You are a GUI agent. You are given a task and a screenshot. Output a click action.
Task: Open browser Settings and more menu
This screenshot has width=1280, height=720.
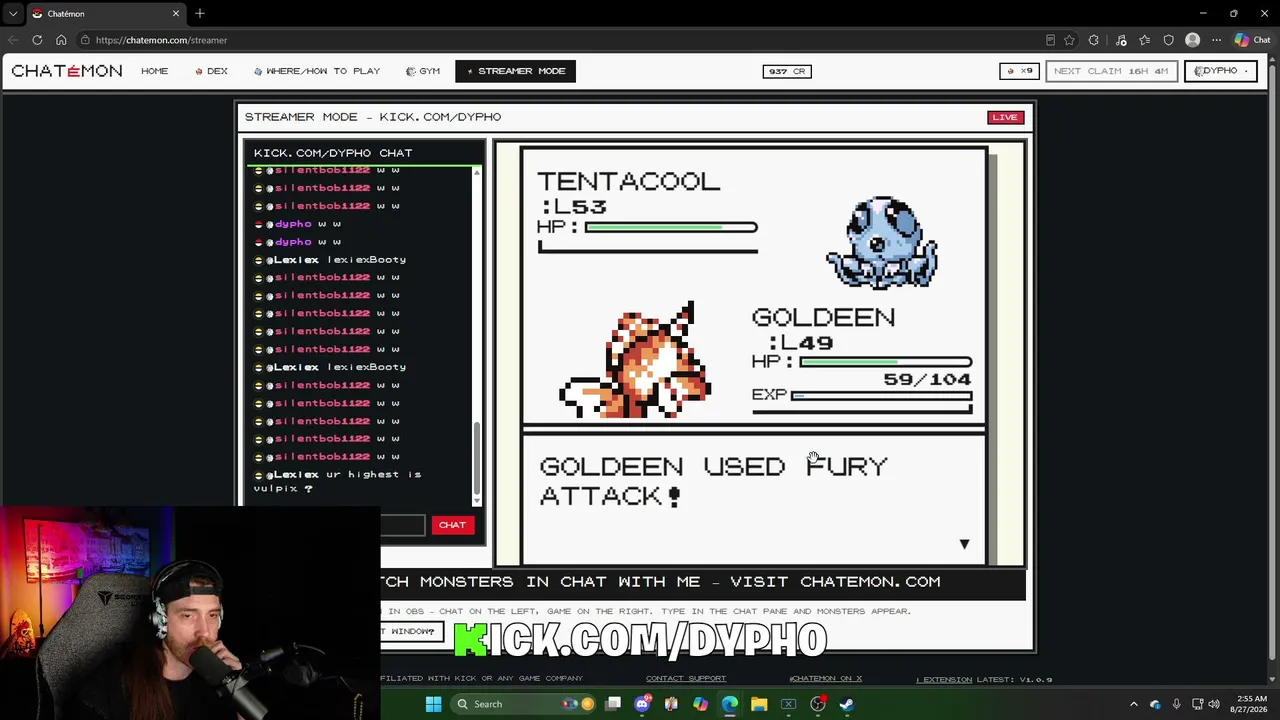[x=1216, y=40]
